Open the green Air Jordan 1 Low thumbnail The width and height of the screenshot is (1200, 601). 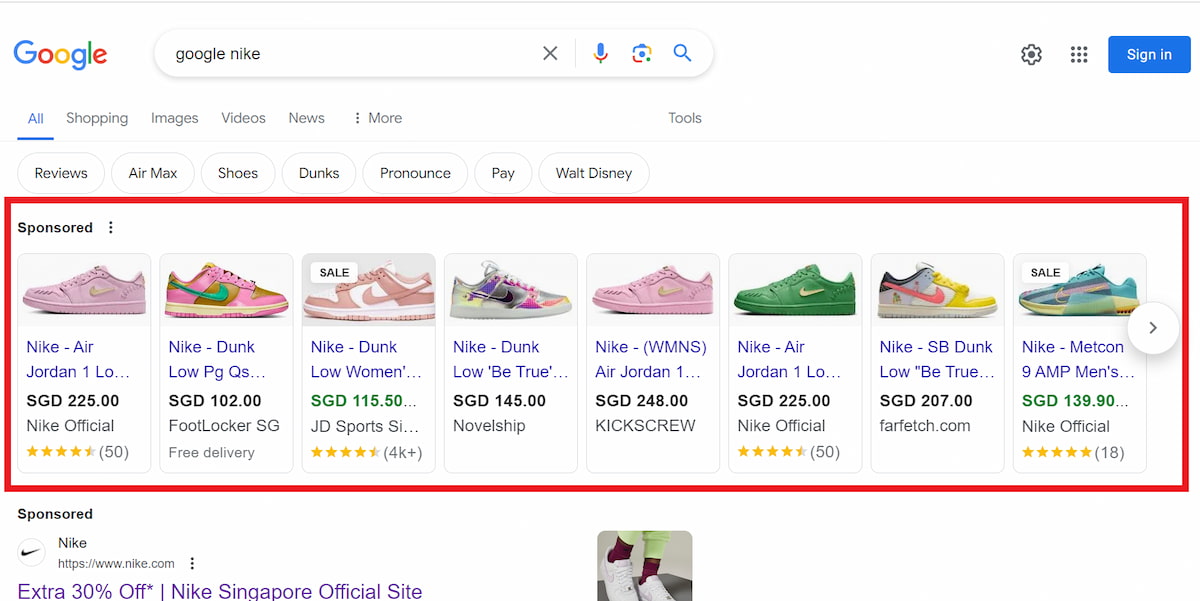point(794,290)
